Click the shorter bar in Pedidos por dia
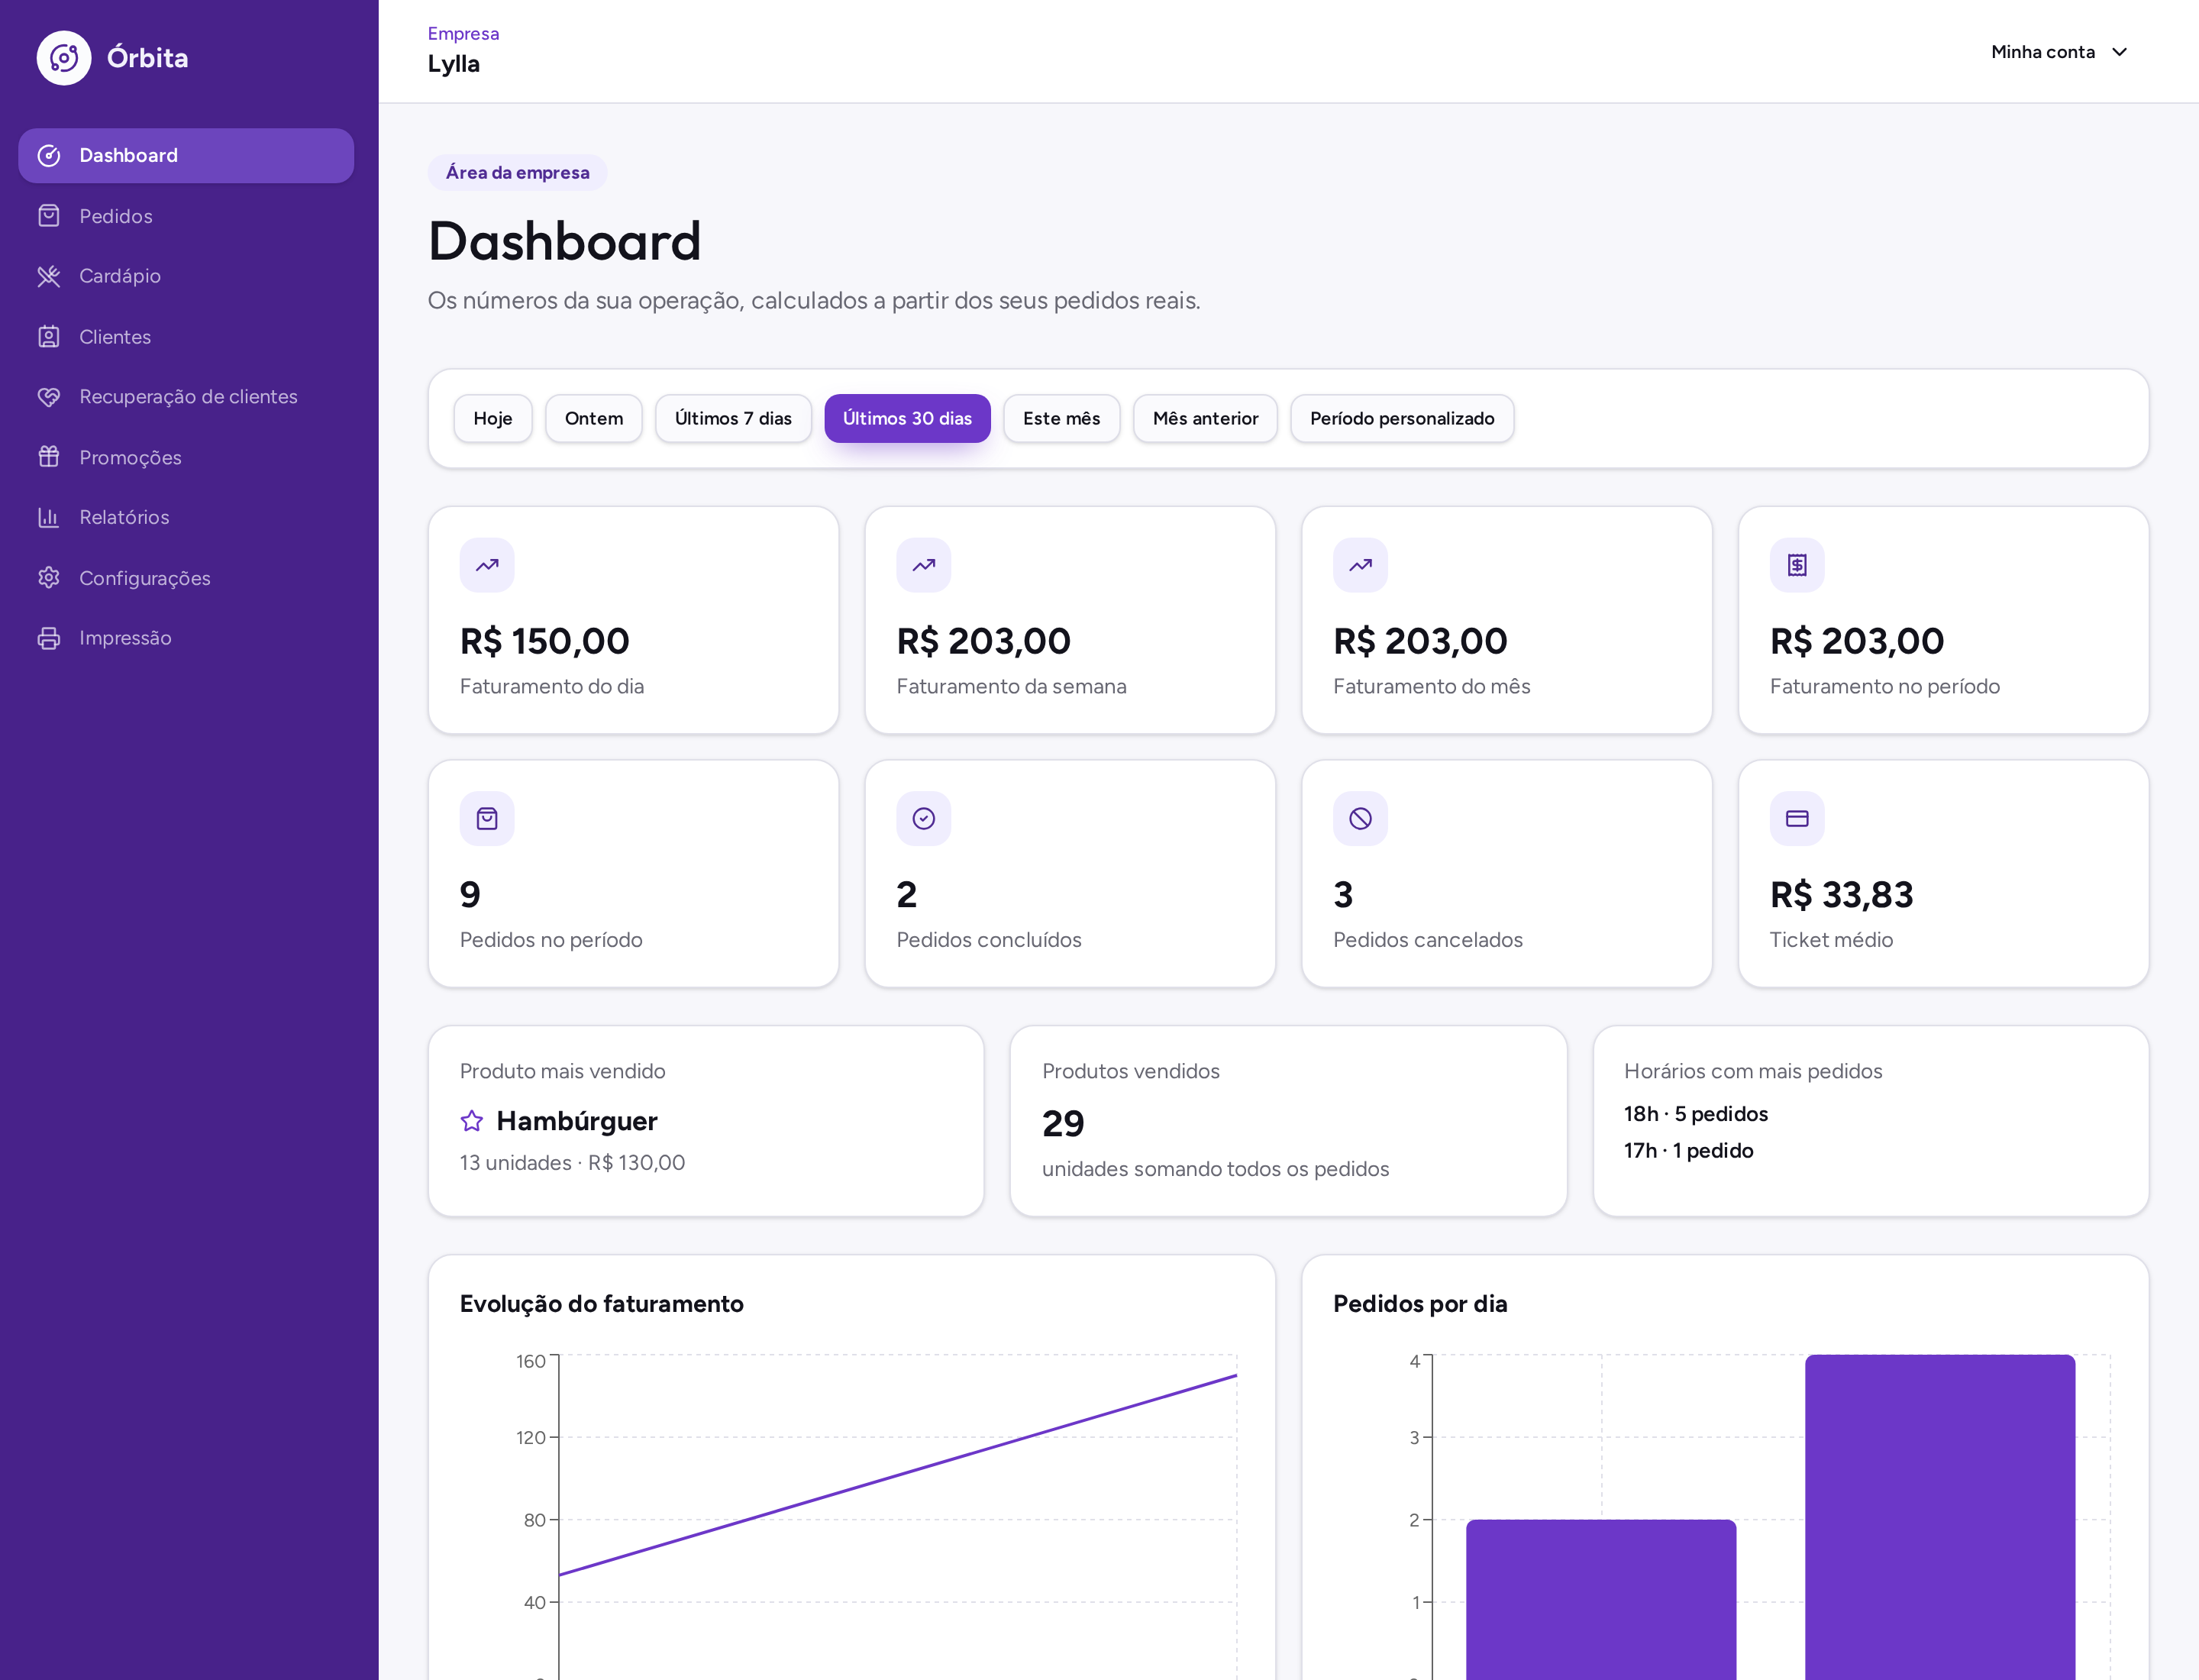The height and width of the screenshot is (1680, 2199). [1601, 1600]
